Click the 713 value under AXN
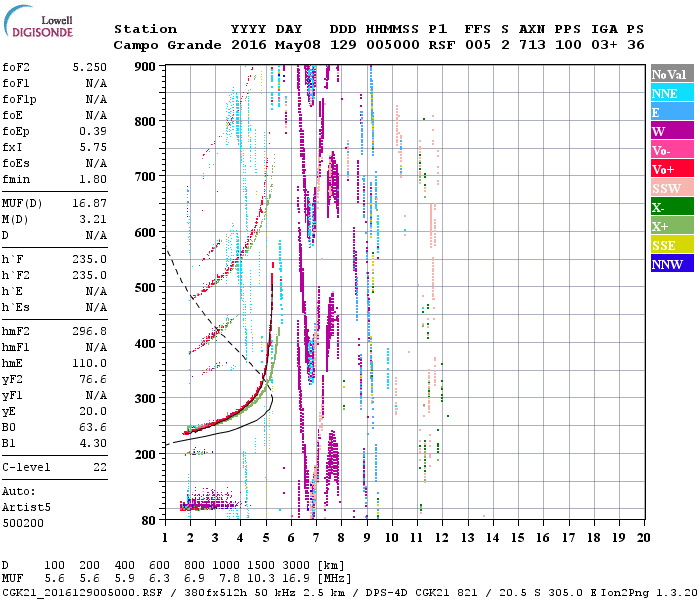700x600 pixels. (532, 45)
